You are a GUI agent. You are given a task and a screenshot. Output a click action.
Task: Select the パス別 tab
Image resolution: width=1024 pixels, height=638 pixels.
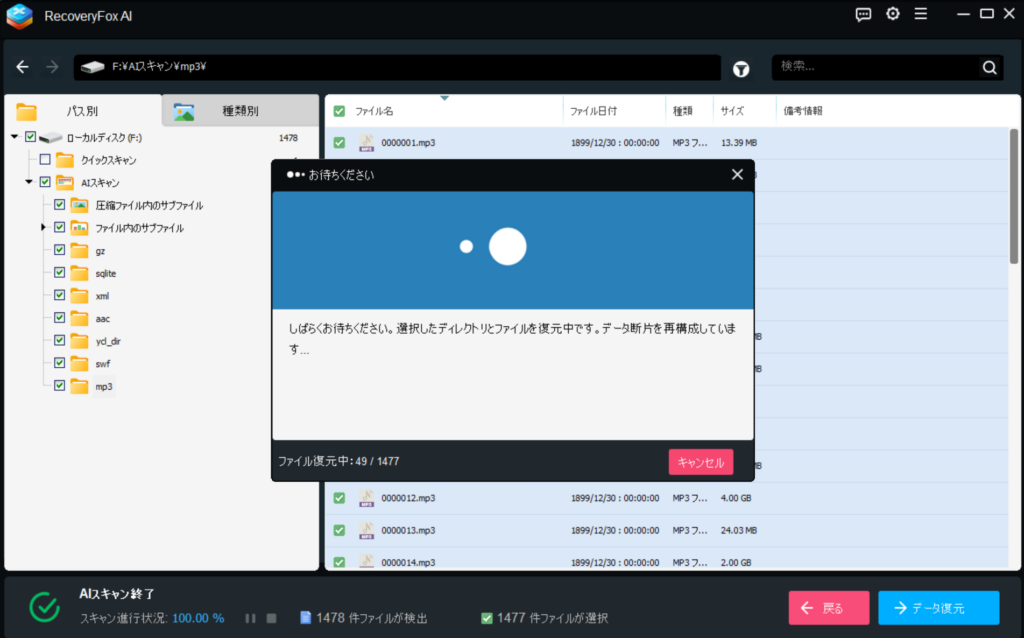82,111
